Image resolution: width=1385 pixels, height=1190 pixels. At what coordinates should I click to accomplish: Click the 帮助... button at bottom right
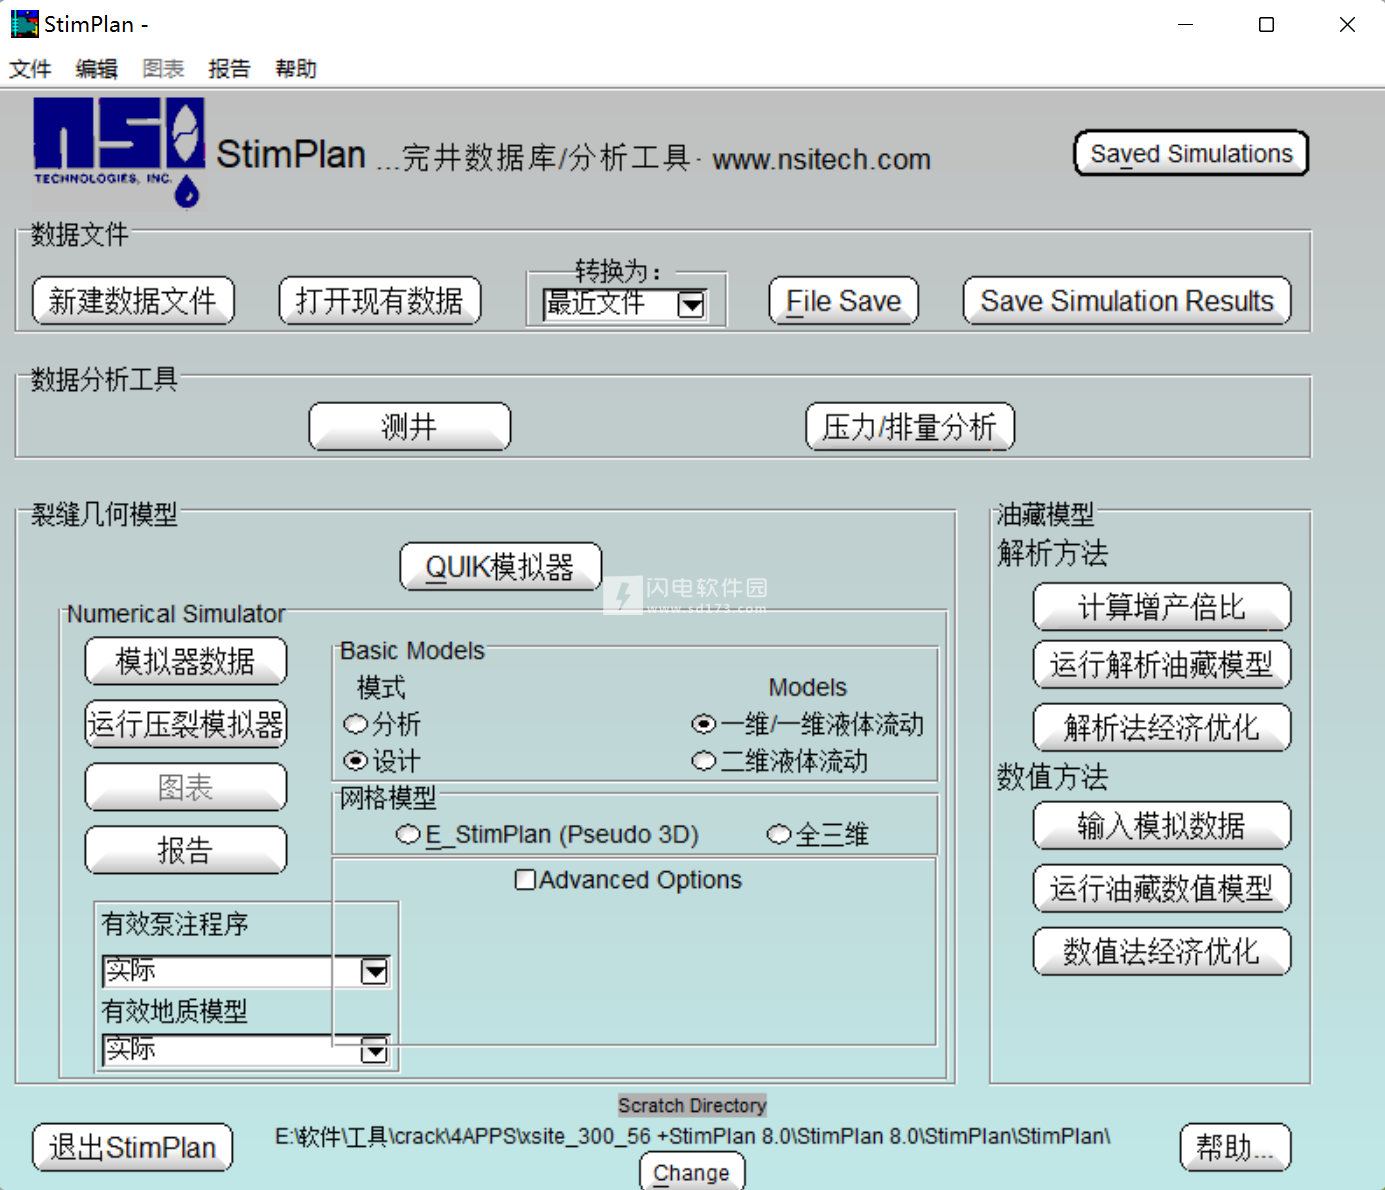[1236, 1147]
